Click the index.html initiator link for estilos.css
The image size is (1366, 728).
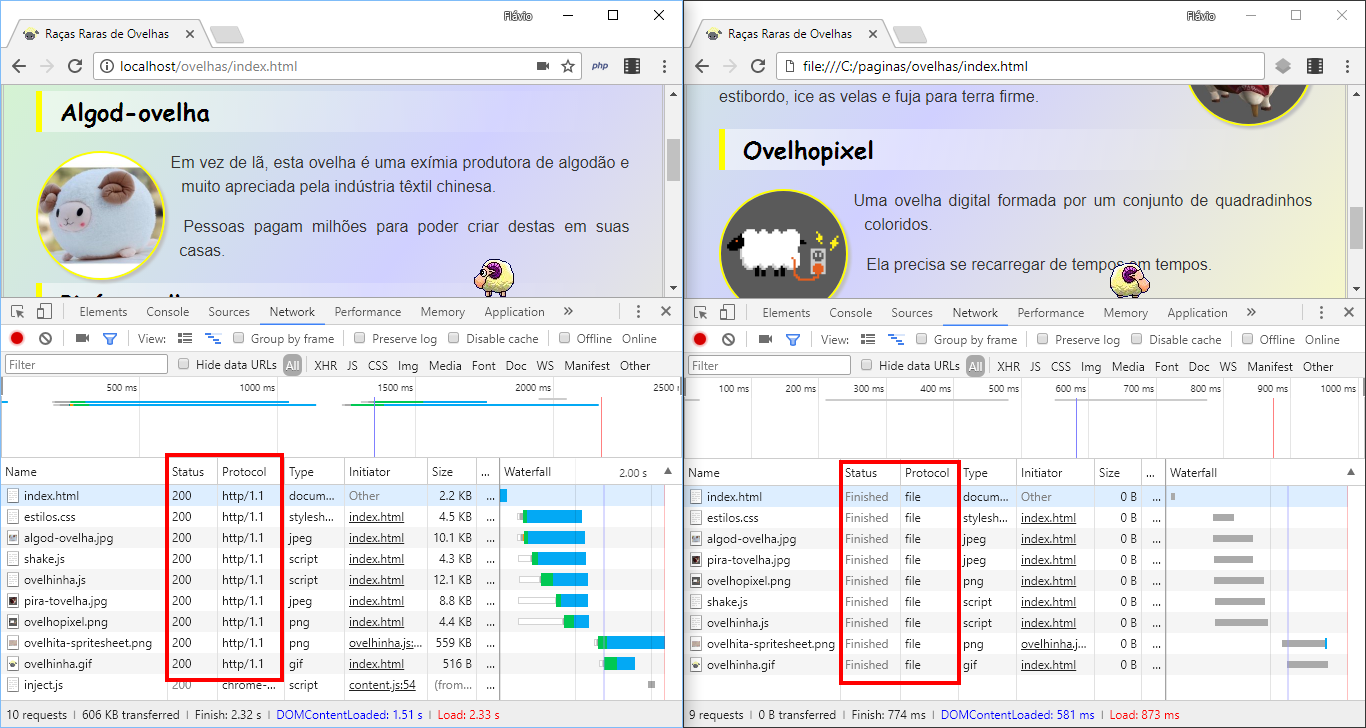376,516
